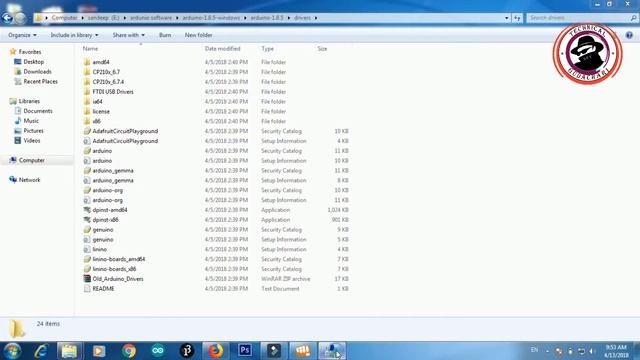Show hidden system tray icons
The width and height of the screenshot is (640, 360).
coord(547,351)
